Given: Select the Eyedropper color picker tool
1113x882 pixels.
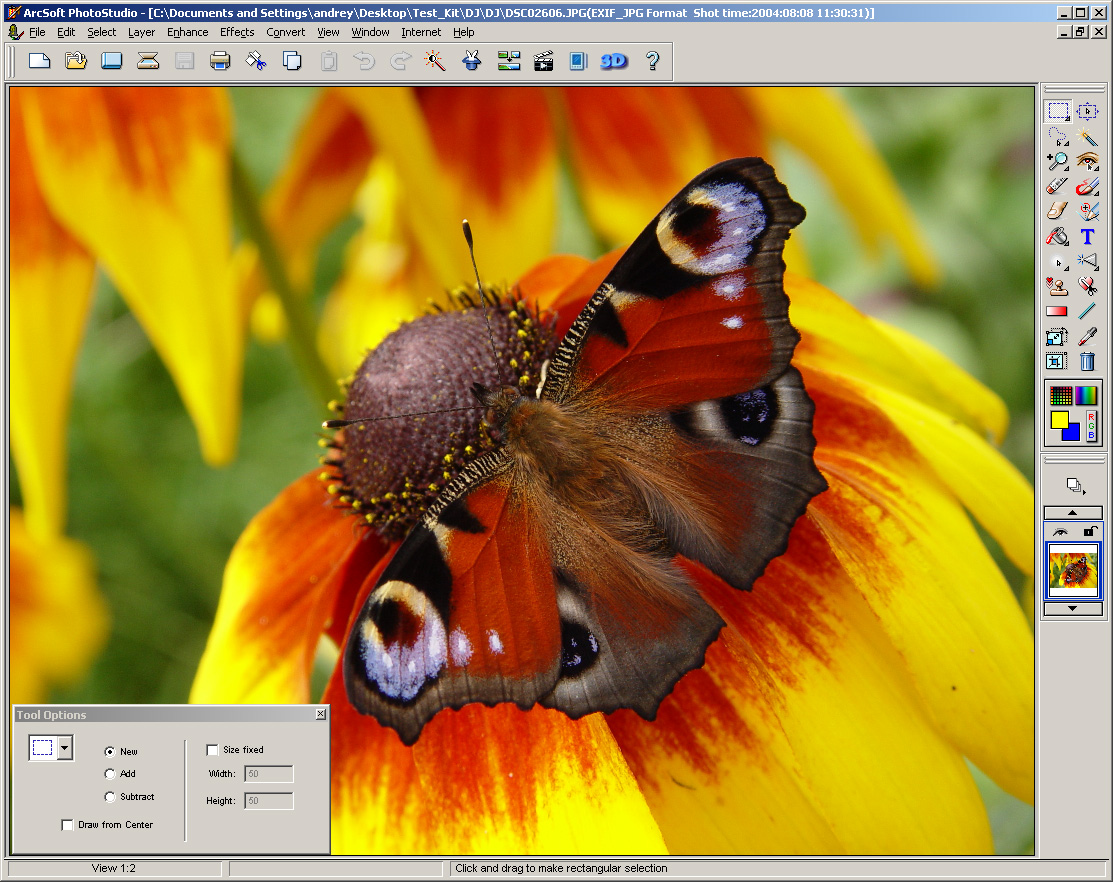Looking at the screenshot, I should (x=1087, y=336).
